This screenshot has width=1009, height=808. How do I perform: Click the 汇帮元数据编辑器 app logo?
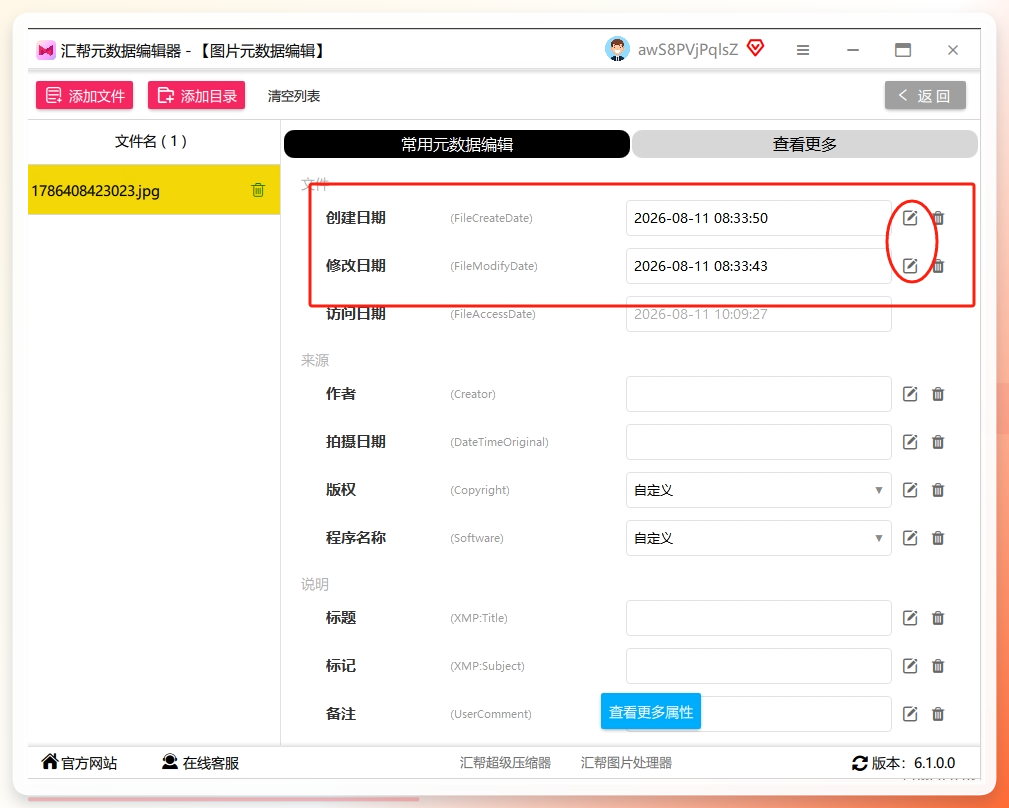click(46, 50)
